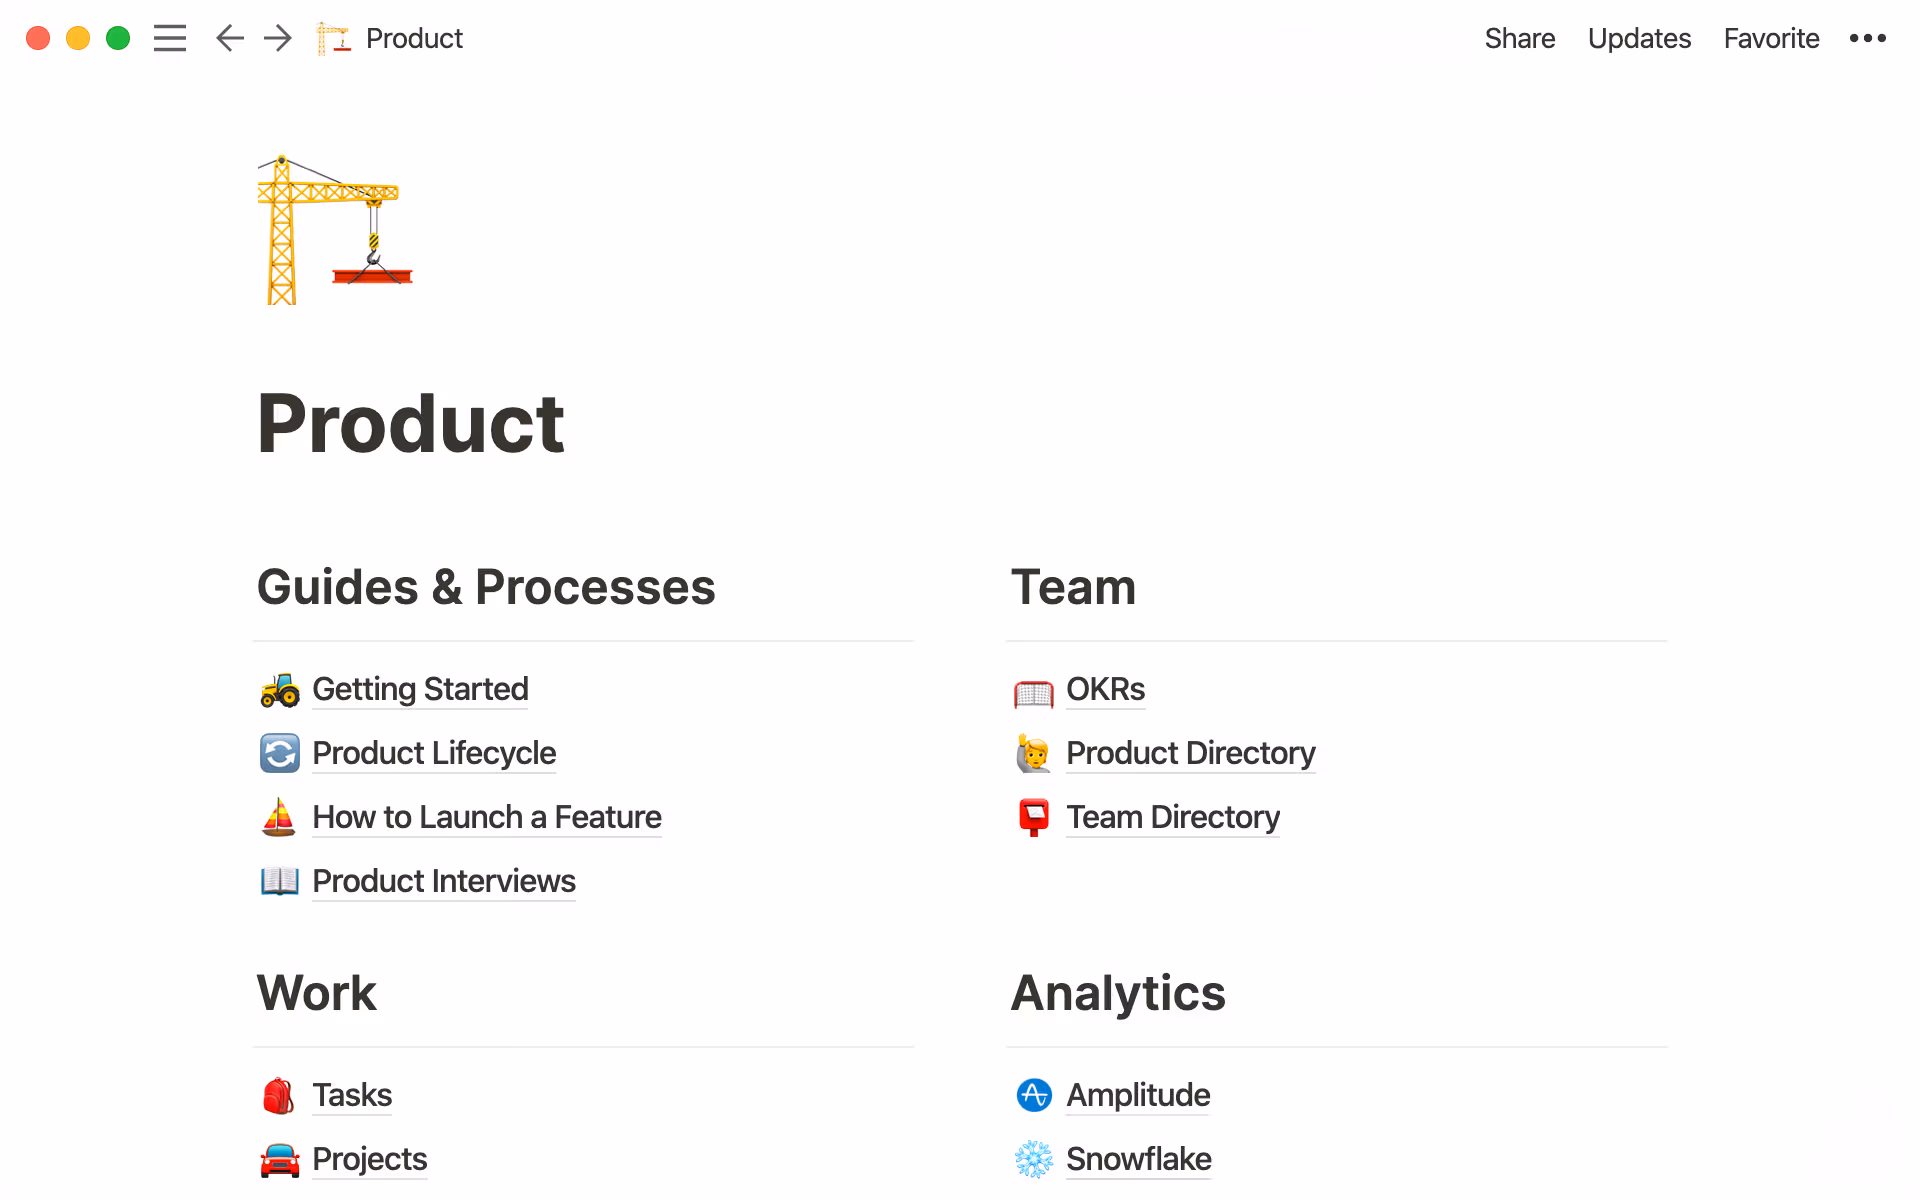1920x1200 pixels.
Task: Navigate forward with the right arrow
Action: pyautogui.click(x=277, y=38)
